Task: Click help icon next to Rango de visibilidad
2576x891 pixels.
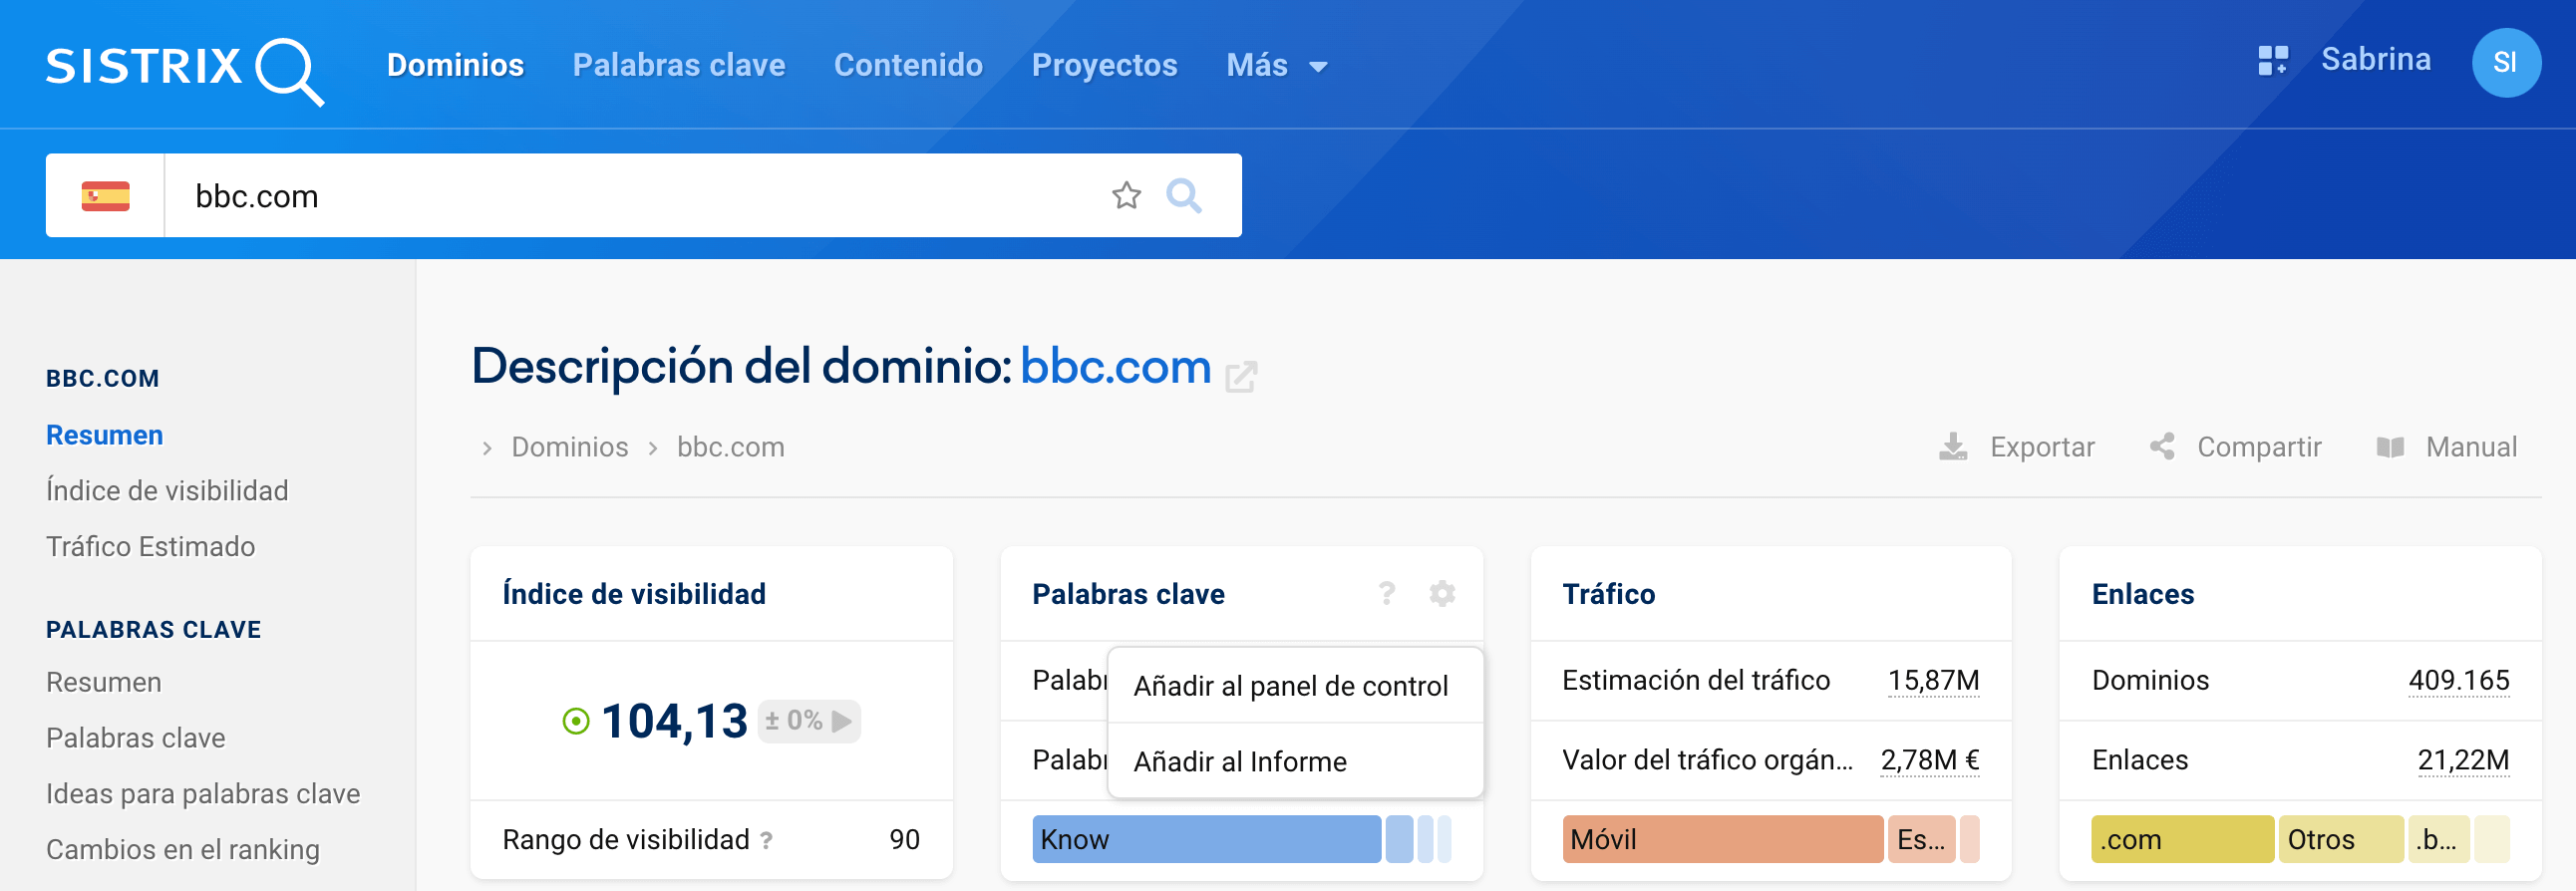Action: point(766,840)
